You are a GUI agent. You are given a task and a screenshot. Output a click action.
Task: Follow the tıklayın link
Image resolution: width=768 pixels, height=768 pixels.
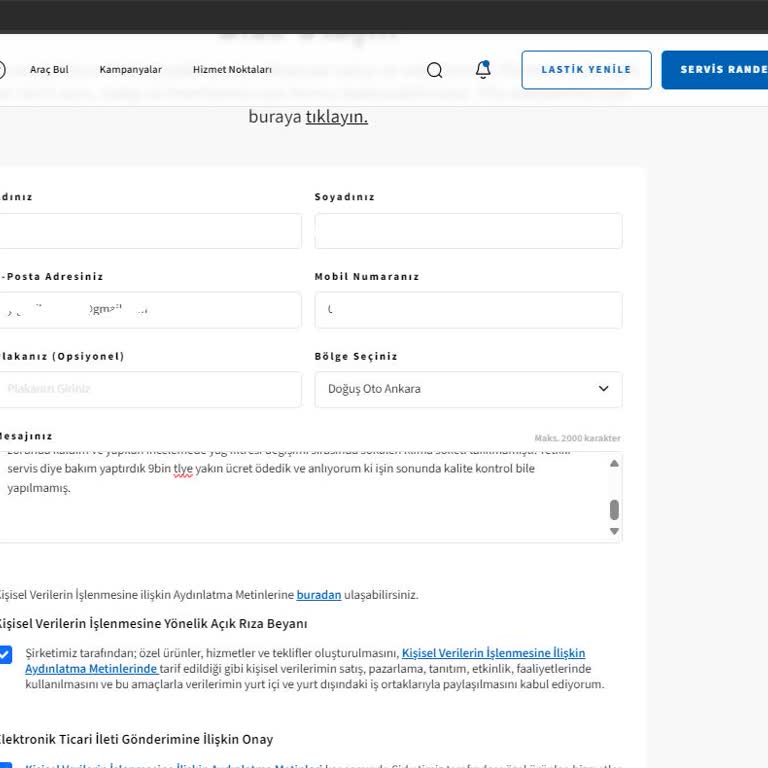tap(336, 117)
